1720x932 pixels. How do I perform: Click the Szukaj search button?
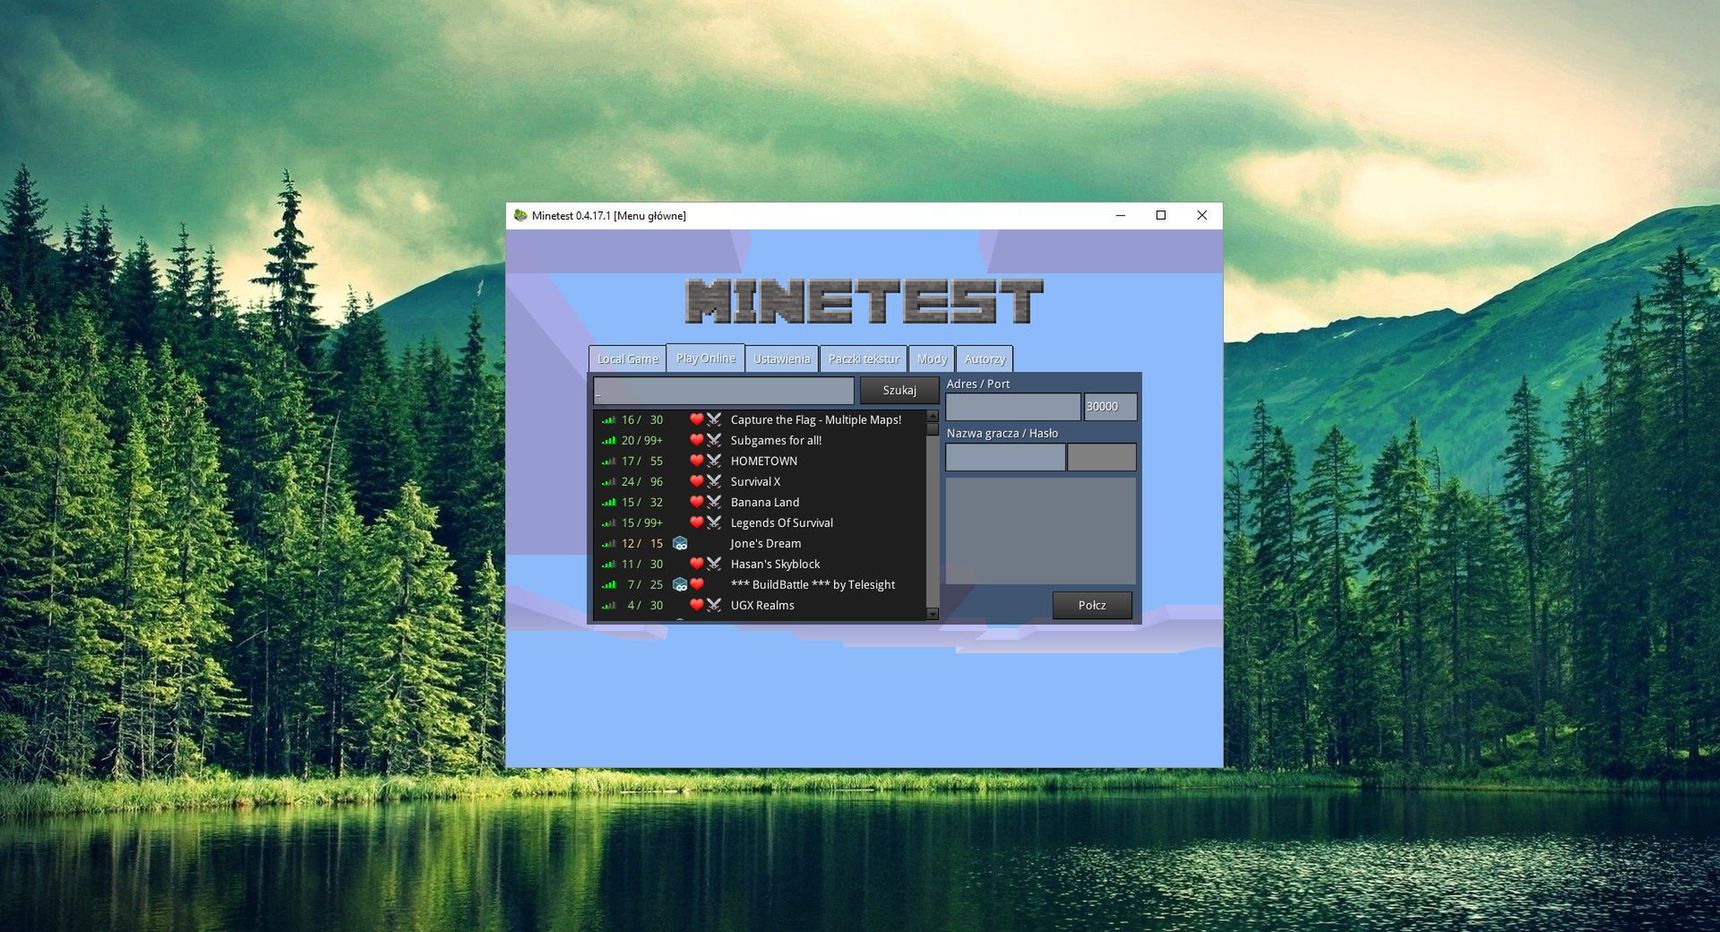pos(899,390)
